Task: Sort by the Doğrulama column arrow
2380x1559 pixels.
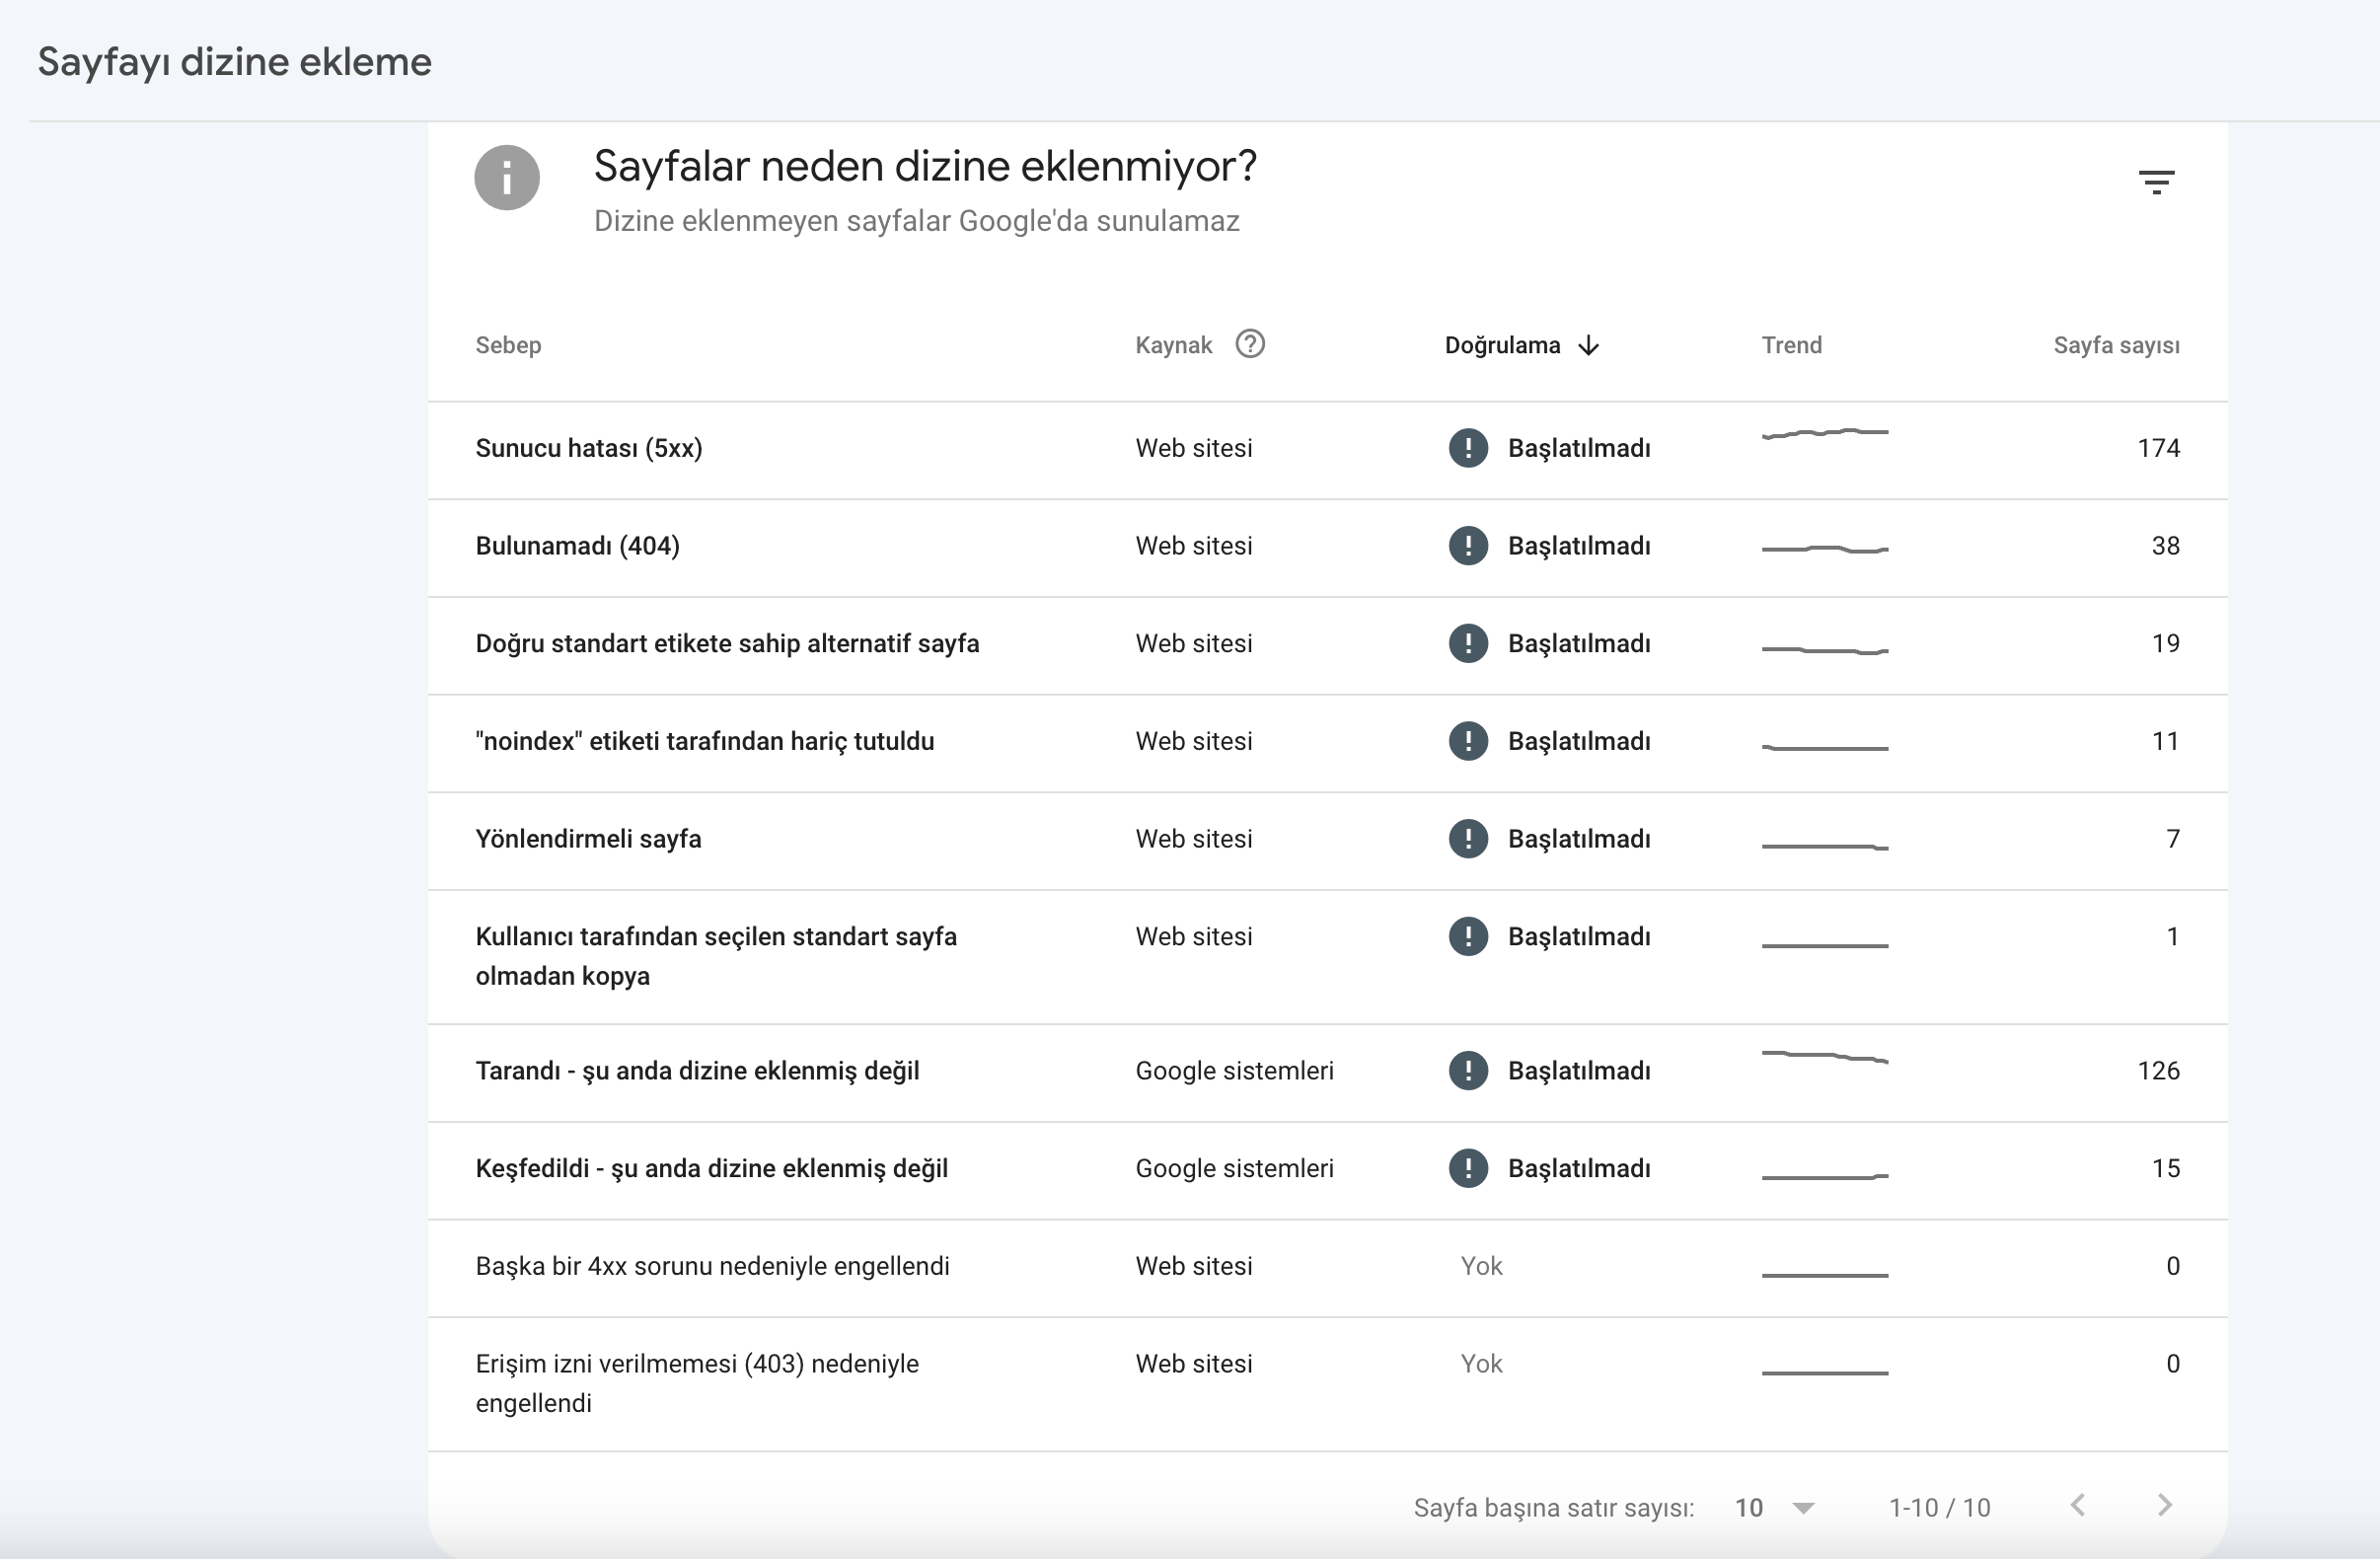Action: tap(1588, 346)
